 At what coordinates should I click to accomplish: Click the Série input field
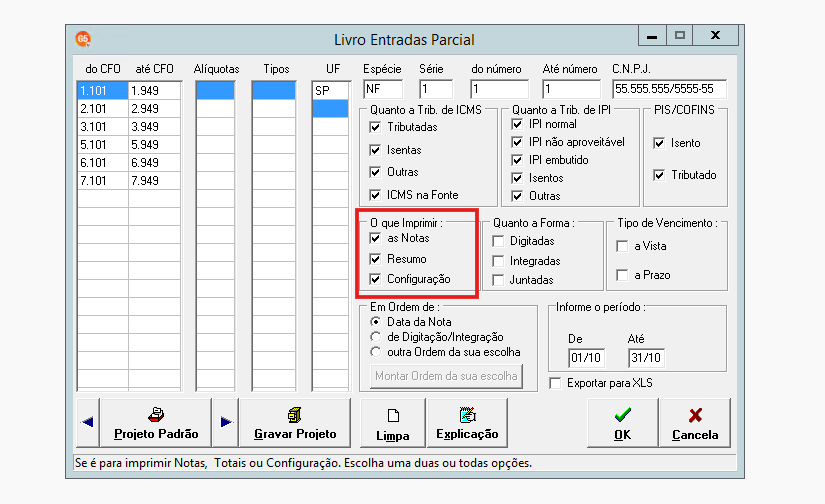pyautogui.click(x=436, y=89)
